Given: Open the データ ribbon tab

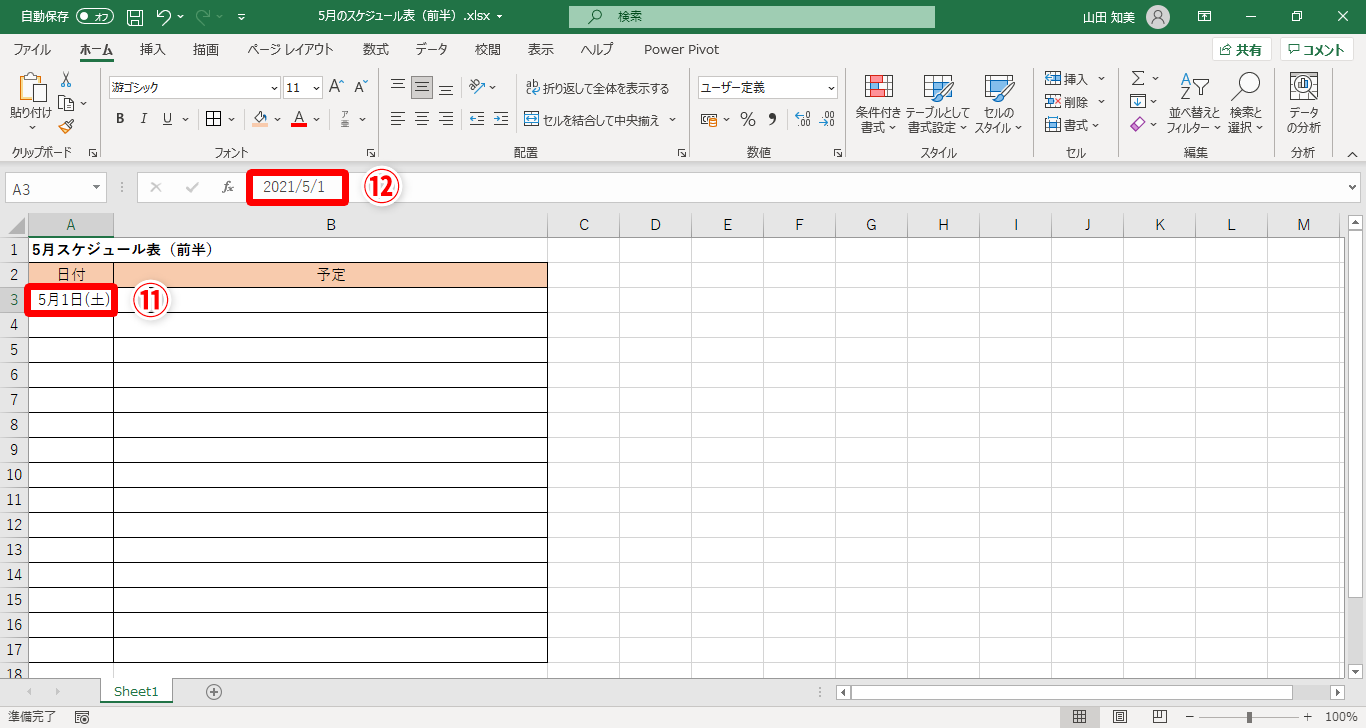Looking at the screenshot, I should pyautogui.click(x=432, y=49).
